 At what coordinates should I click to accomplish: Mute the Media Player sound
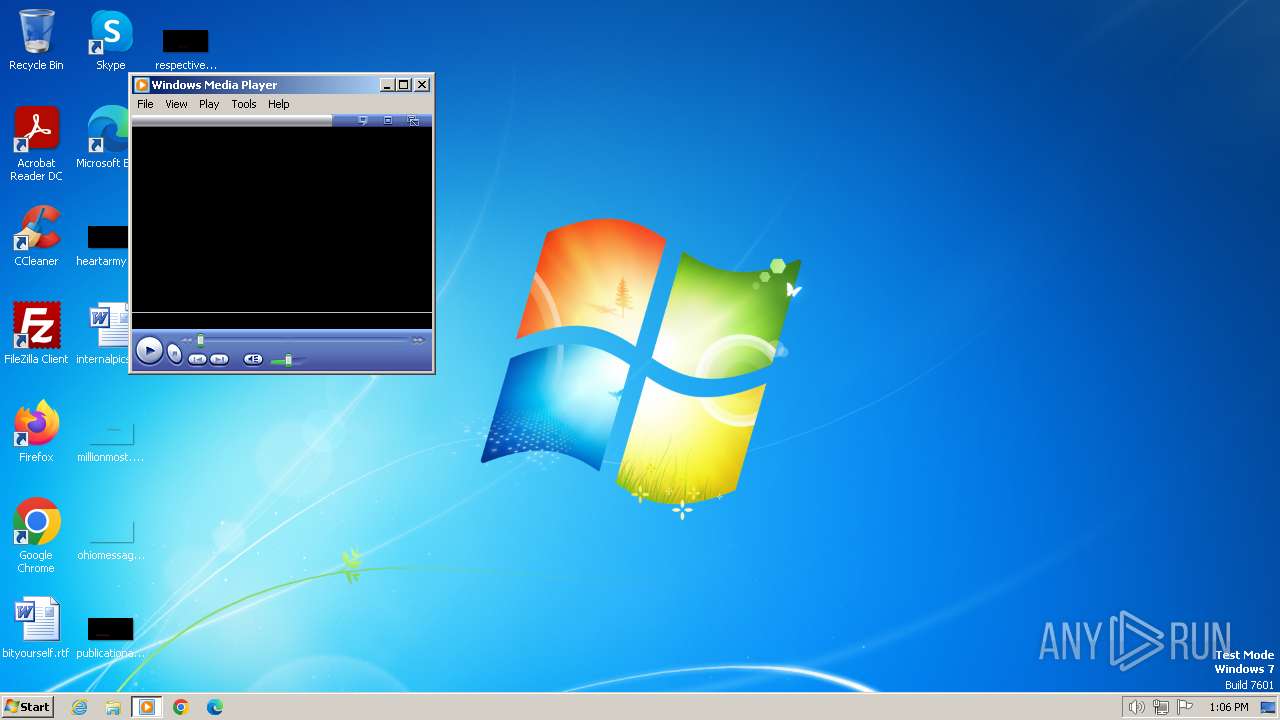pyautogui.click(x=253, y=359)
